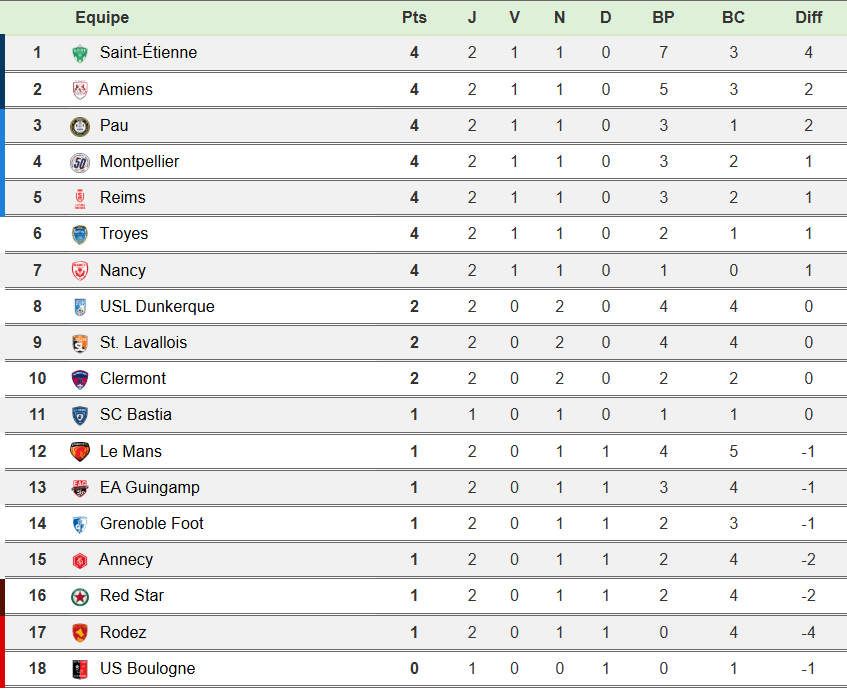Click the Diff column header
This screenshot has width=847, height=694.
pyautogui.click(x=808, y=18)
